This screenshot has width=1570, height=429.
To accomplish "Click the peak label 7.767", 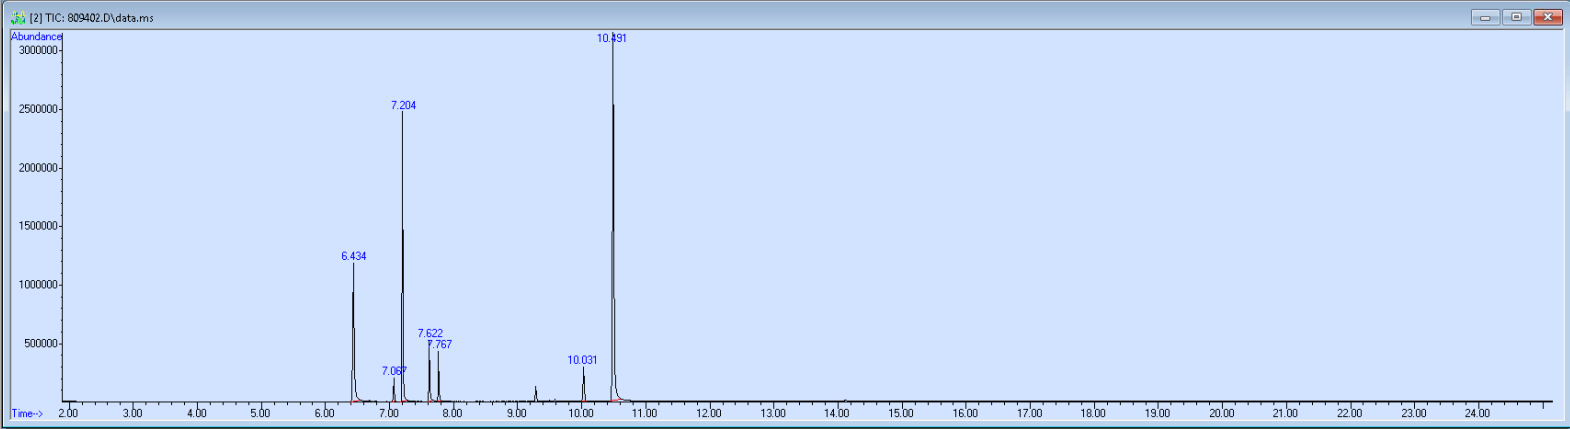I will (x=440, y=344).
